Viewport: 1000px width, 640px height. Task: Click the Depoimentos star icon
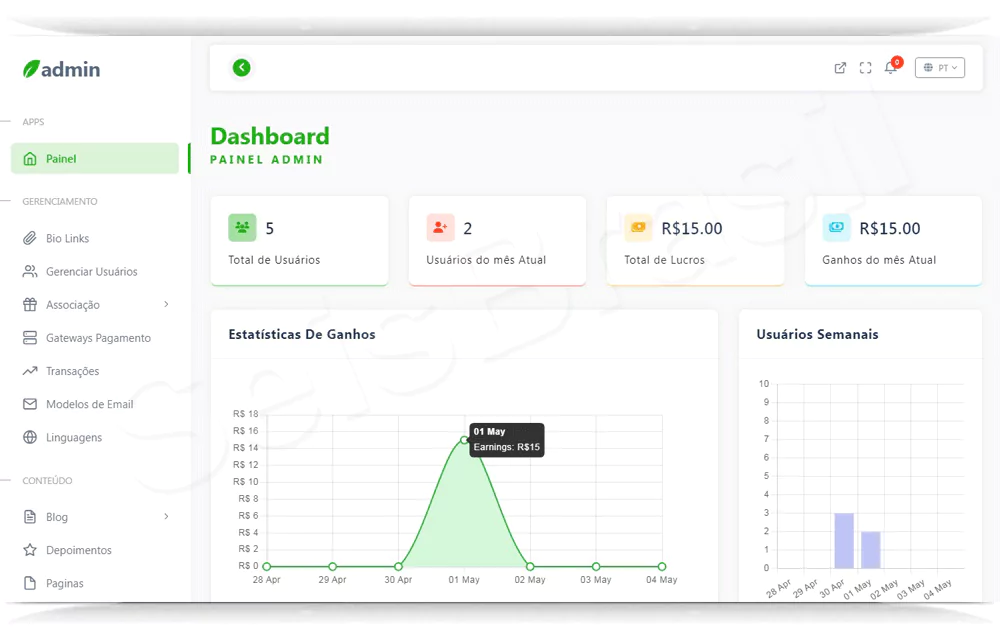(30, 550)
